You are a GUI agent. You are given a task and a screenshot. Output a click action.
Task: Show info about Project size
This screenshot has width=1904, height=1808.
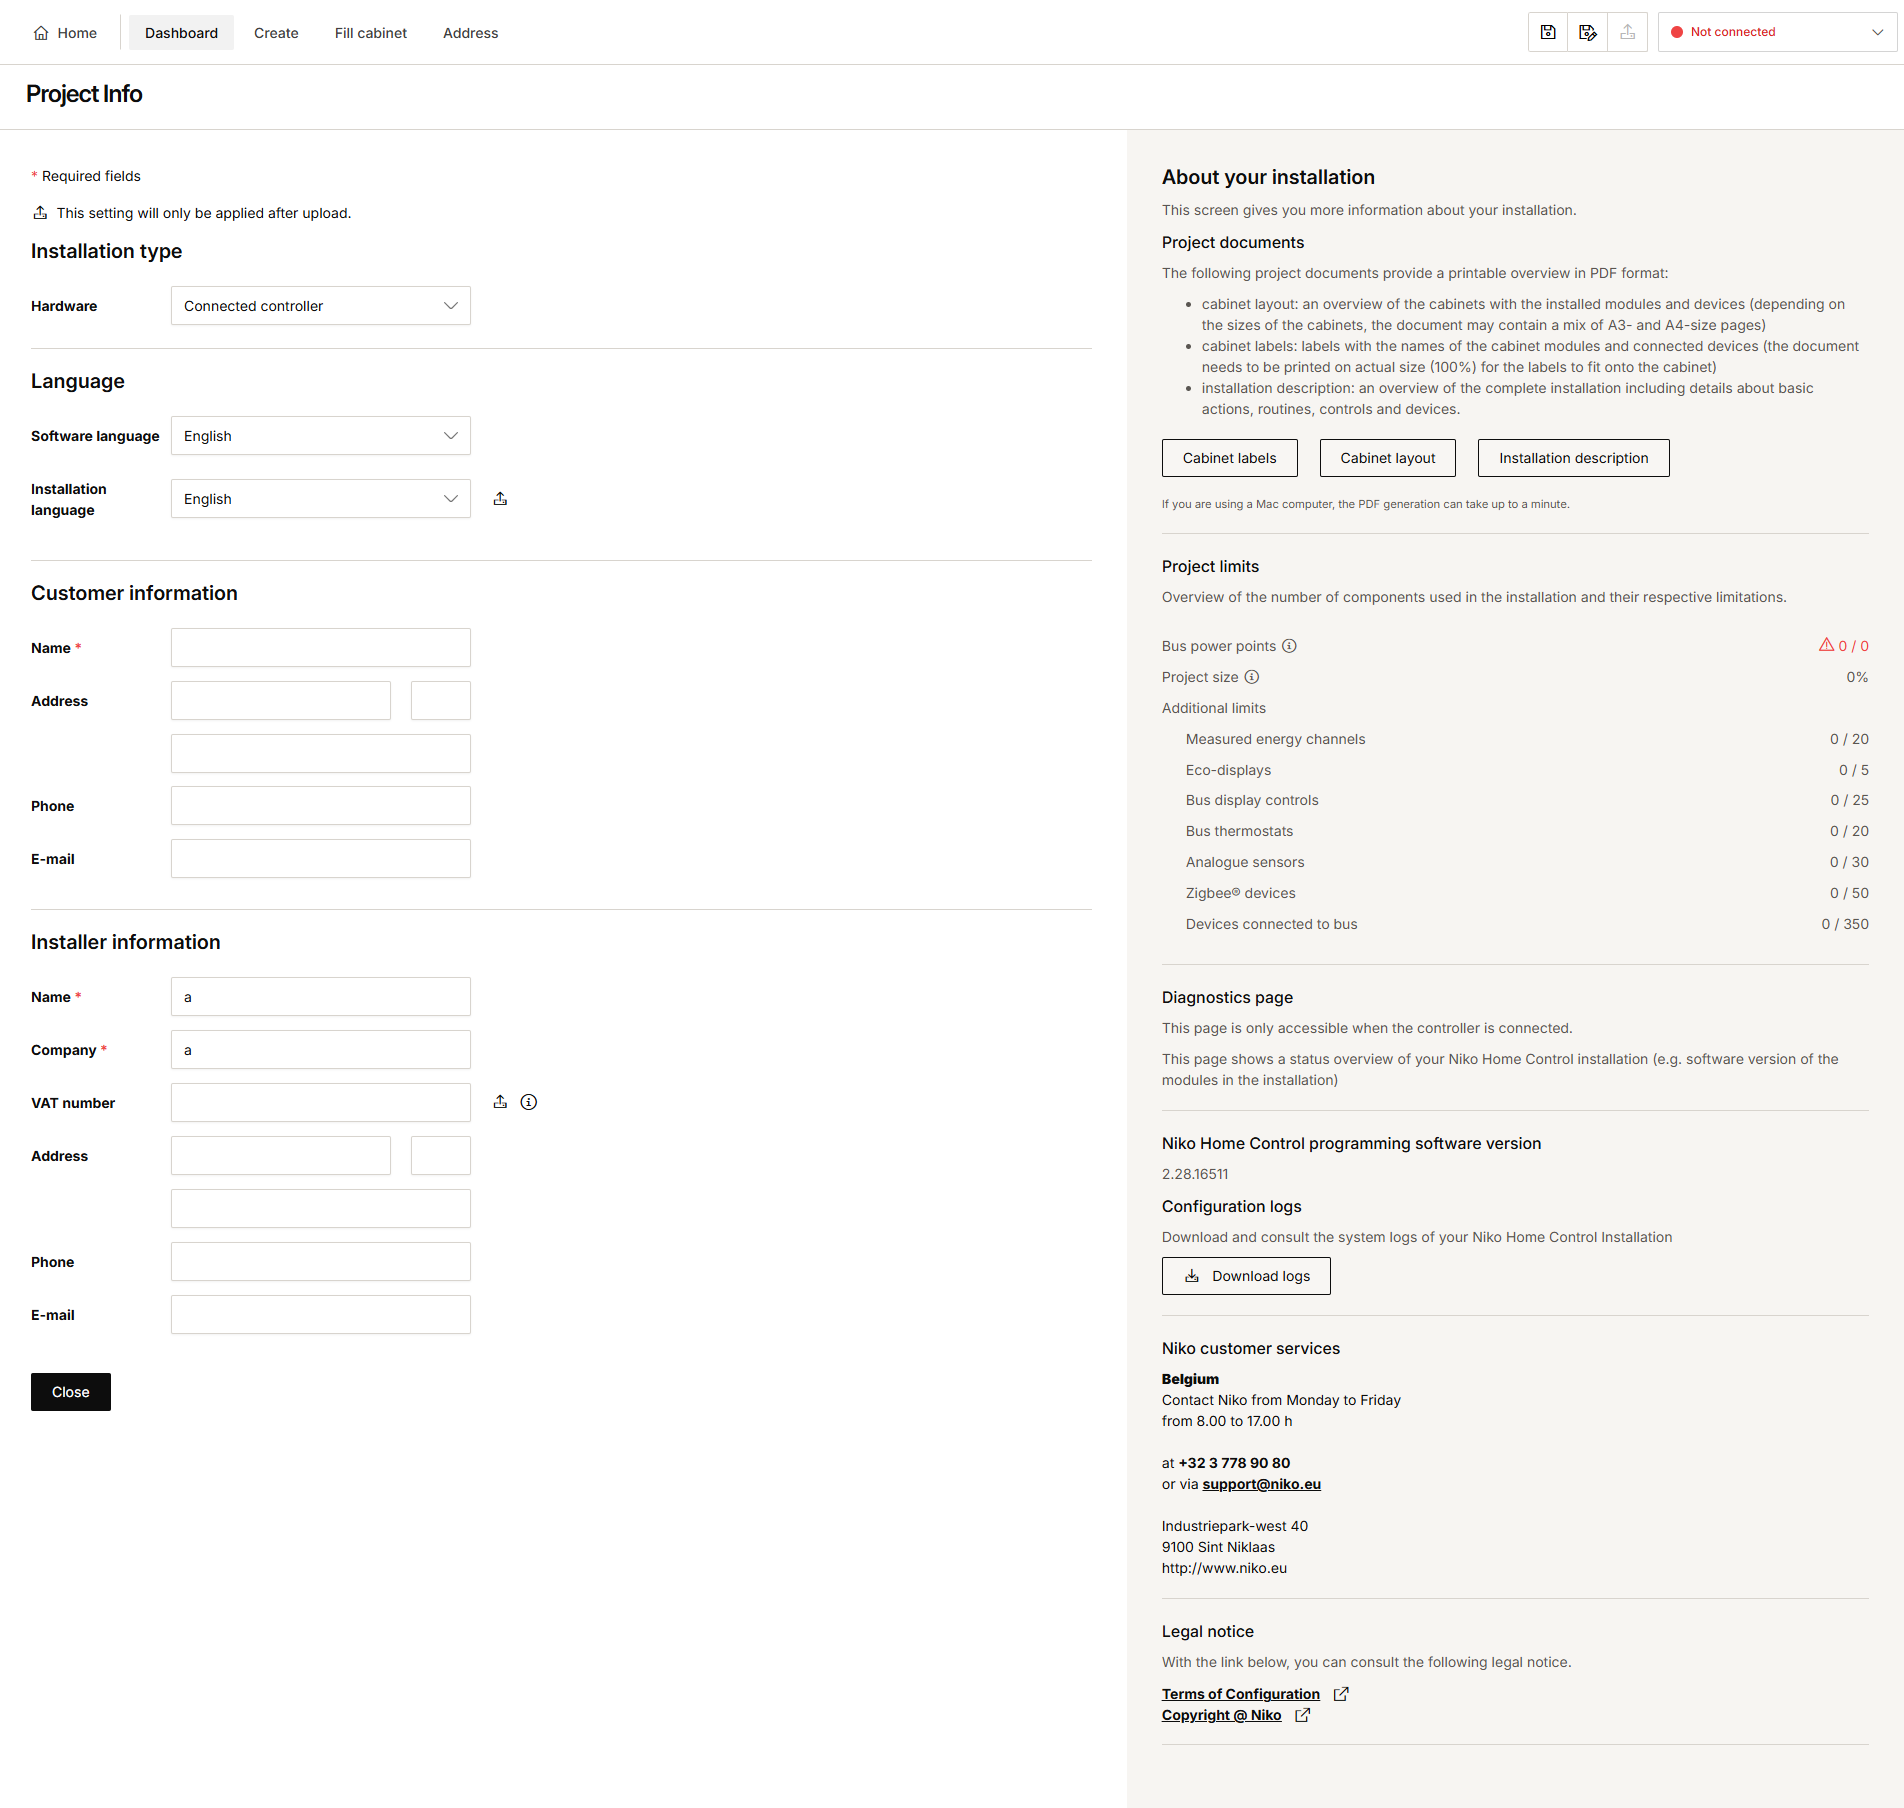(1252, 677)
